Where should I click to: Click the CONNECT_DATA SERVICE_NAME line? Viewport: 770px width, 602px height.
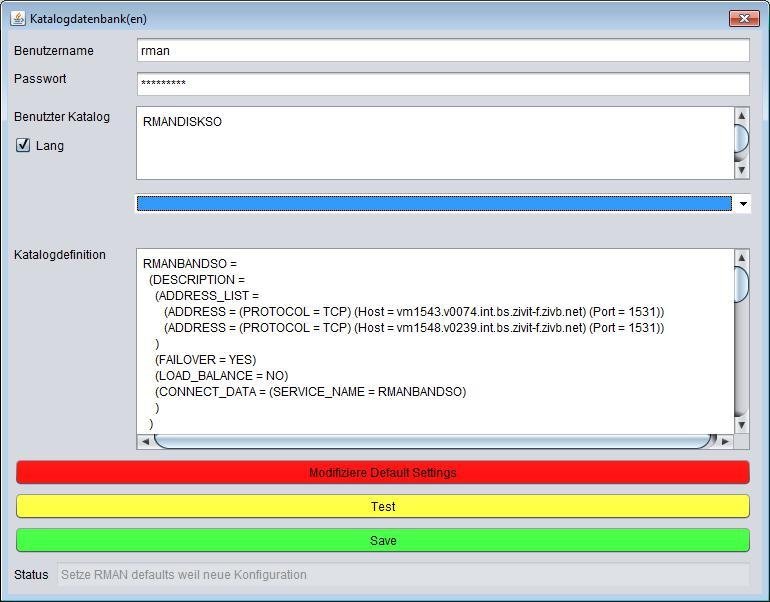click(x=310, y=392)
